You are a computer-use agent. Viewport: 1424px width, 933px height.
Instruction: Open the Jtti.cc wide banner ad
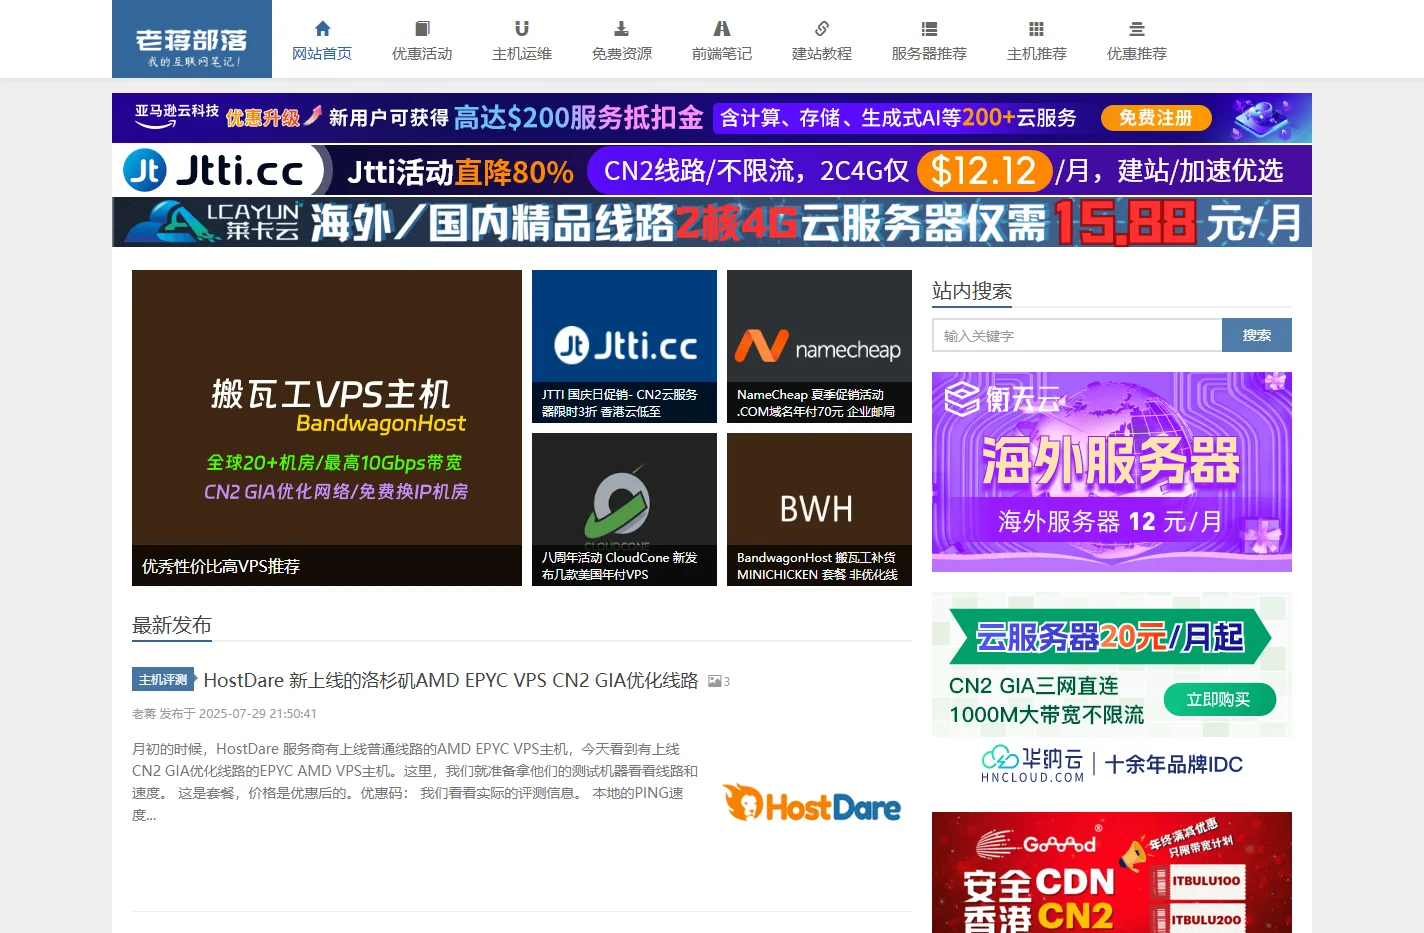pyautogui.click(x=712, y=170)
